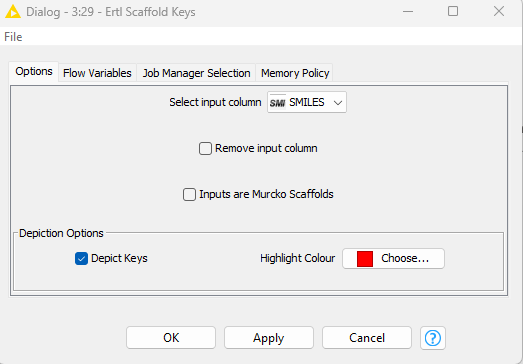Minimize the Ertl Scaffold Keys dialog
523x364 pixels.
[408, 11]
